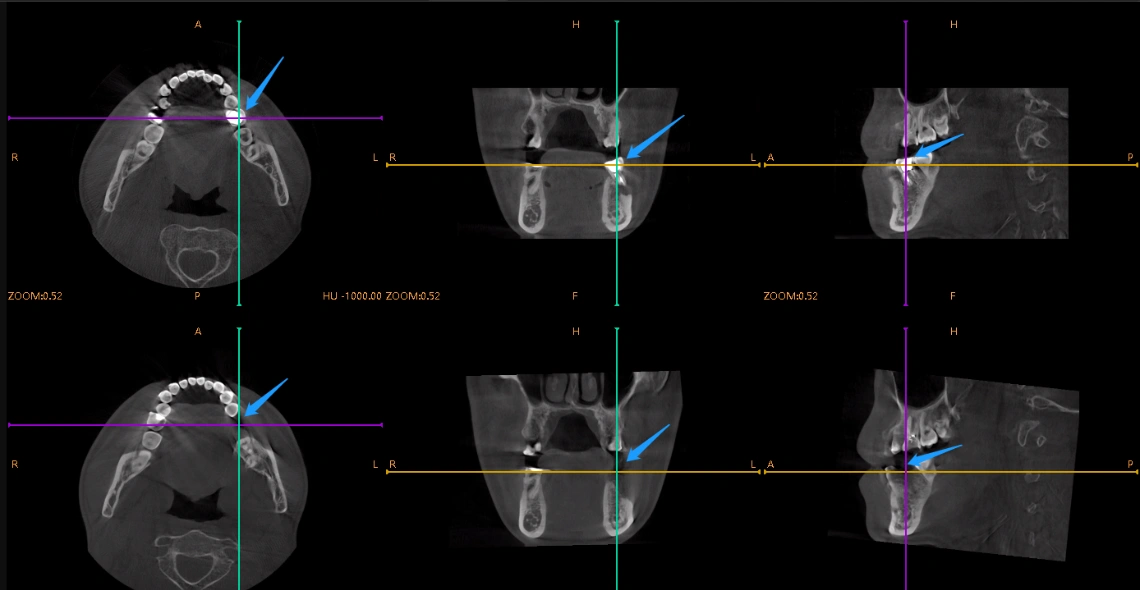Click "P" marker at upper sagittal view's edge

(1130, 157)
